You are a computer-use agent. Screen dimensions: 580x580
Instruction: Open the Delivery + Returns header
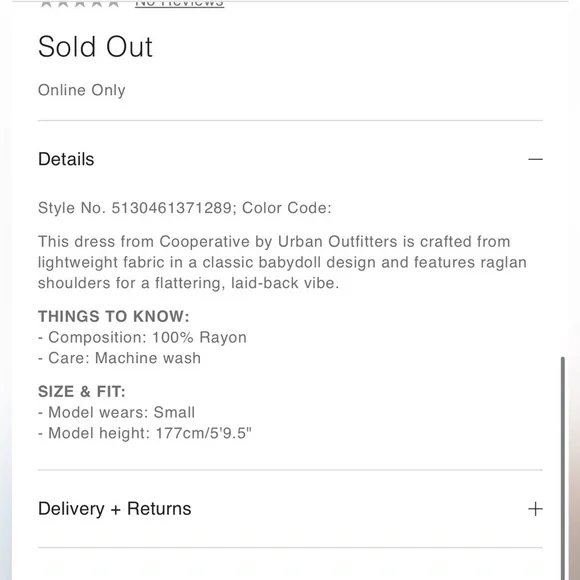pyautogui.click(x=290, y=509)
